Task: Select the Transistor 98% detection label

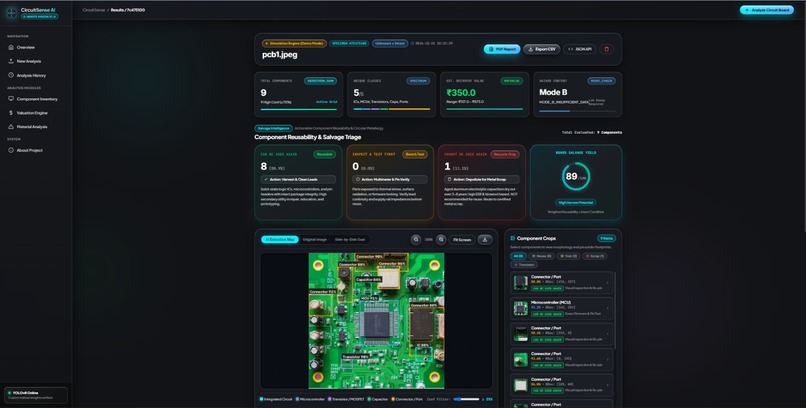Action: point(355,357)
